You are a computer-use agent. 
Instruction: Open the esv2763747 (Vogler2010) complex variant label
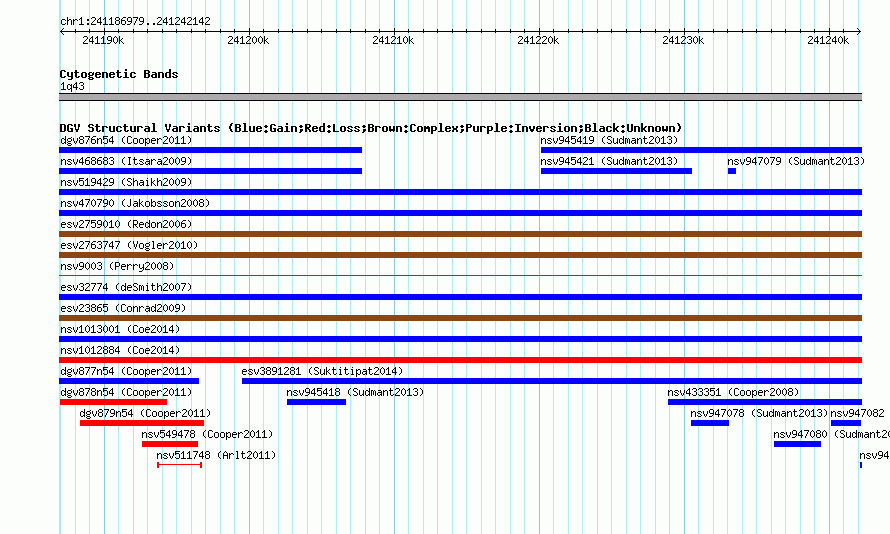(x=129, y=245)
